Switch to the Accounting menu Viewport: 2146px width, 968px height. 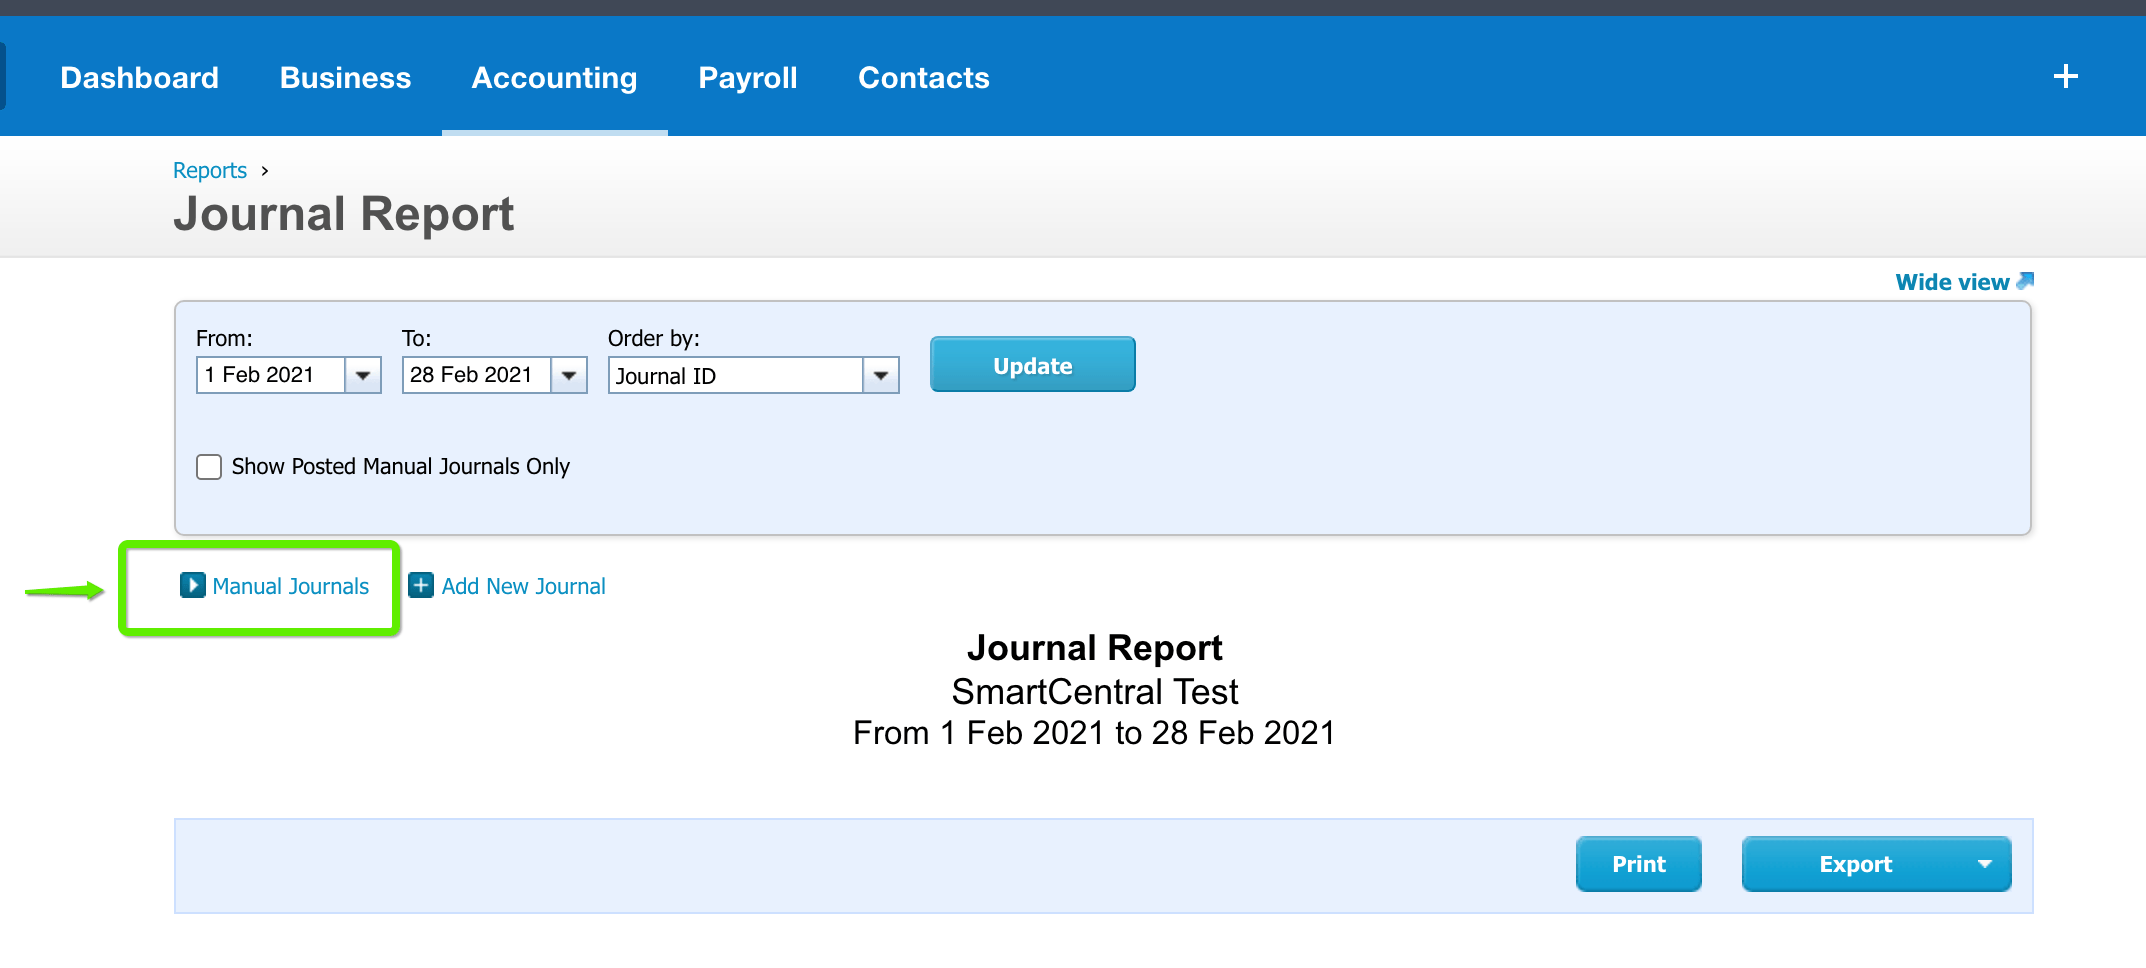[554, 77]
